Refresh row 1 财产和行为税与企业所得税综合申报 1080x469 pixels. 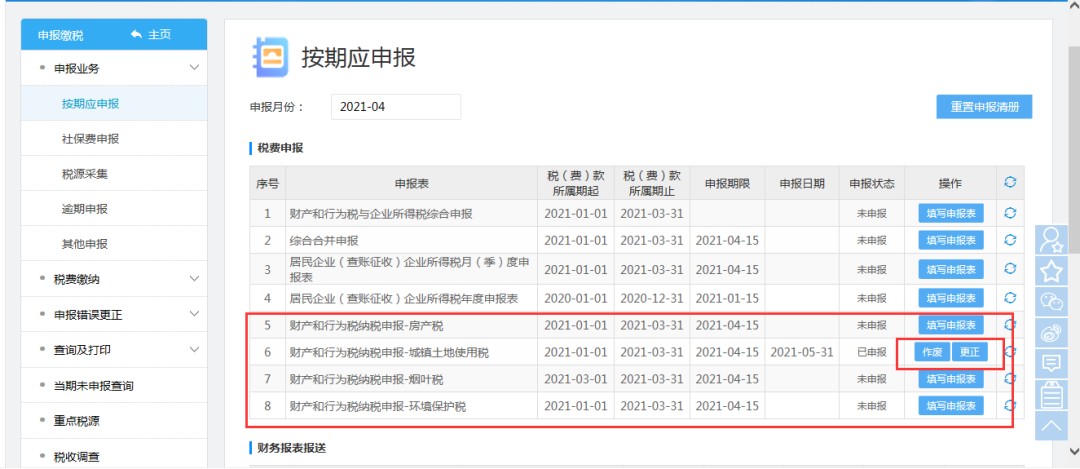pos(1010,213)
